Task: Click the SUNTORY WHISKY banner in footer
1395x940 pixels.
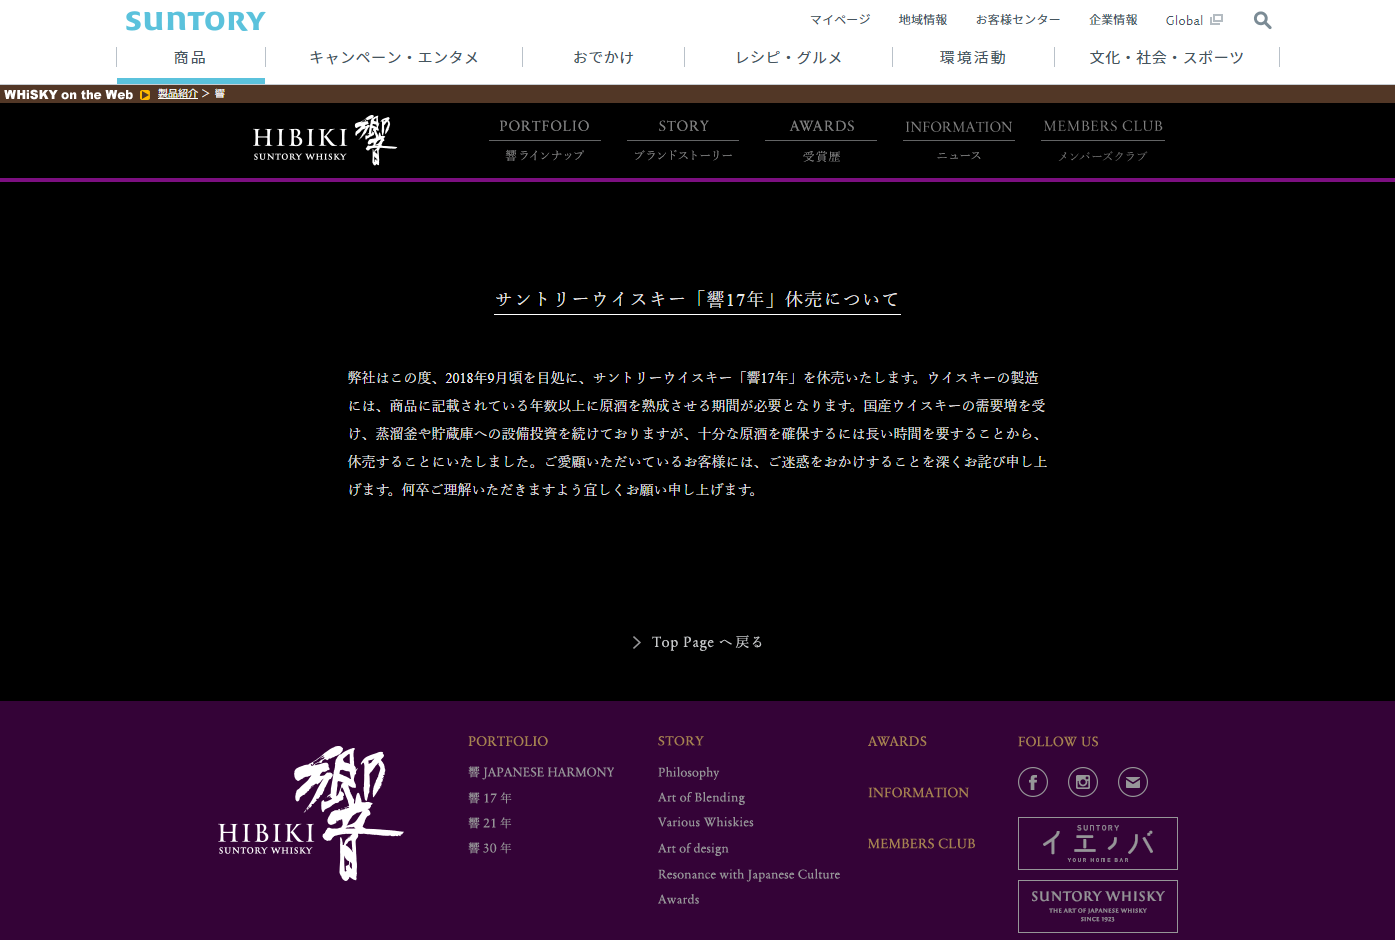Action: pos(1098,906)
